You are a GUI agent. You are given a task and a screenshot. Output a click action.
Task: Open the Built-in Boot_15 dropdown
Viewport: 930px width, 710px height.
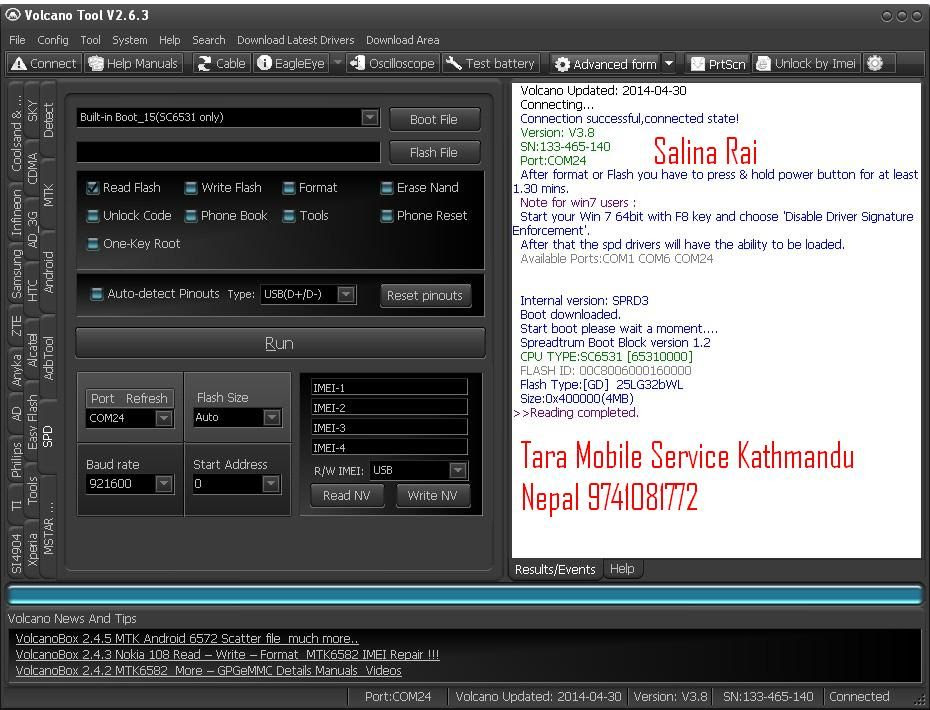[370, 117]
